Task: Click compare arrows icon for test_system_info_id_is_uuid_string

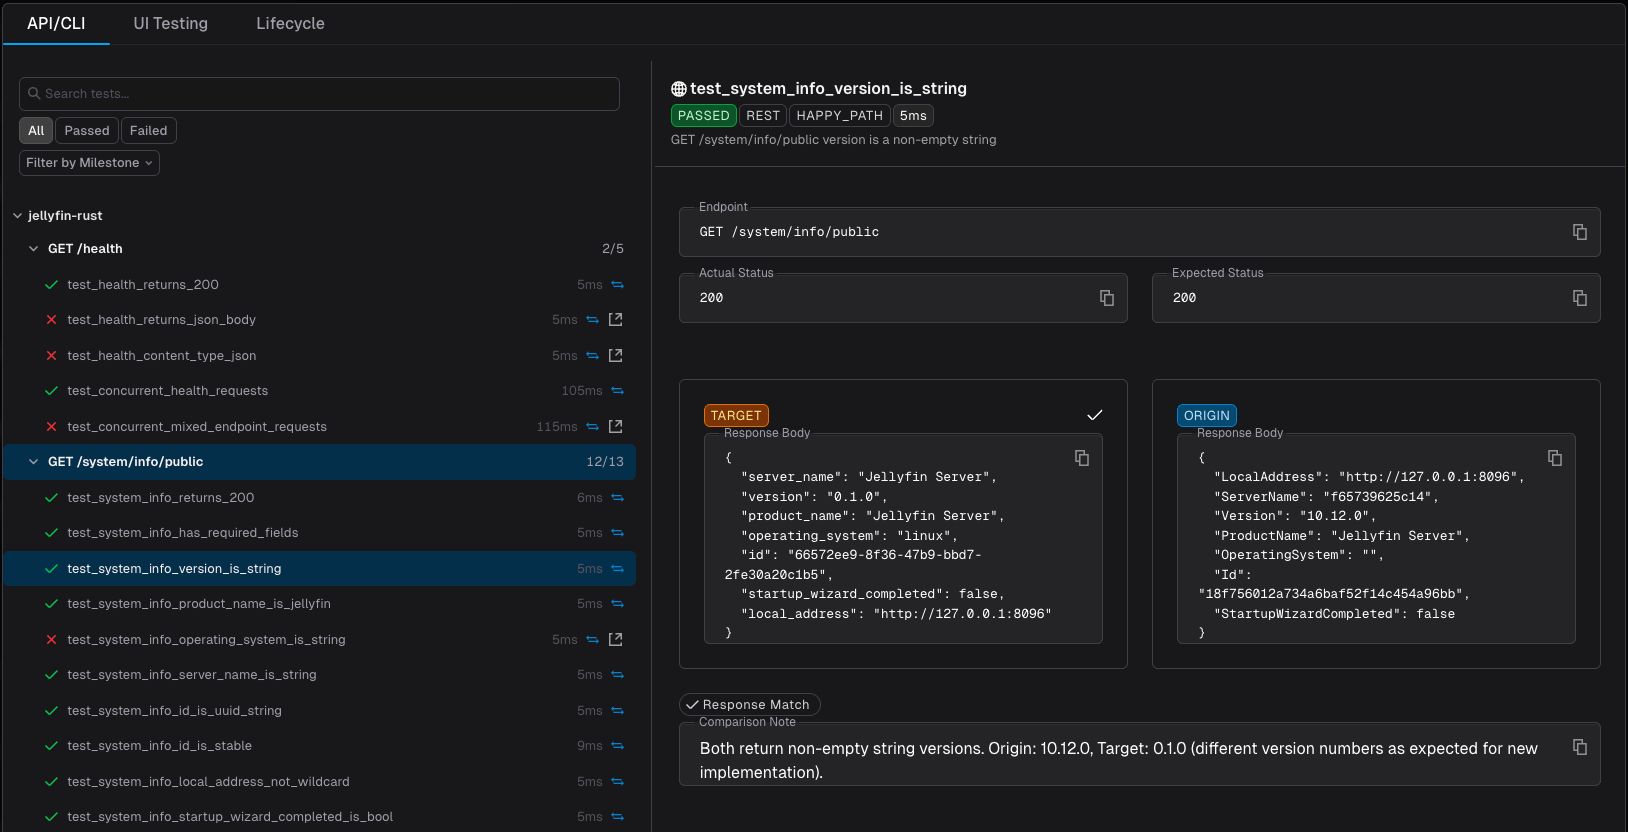Action: [x=617, y=711]
